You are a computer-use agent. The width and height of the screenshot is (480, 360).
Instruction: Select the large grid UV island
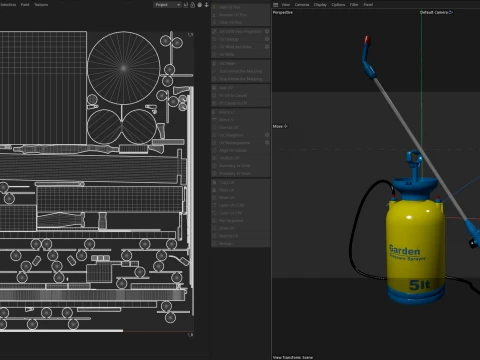[43, 88]
